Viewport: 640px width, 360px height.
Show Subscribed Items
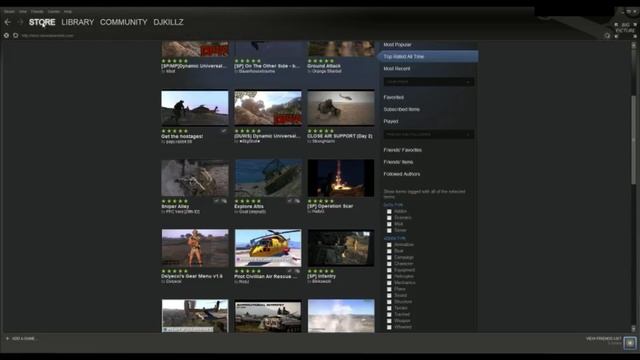[x=402, y=109]
